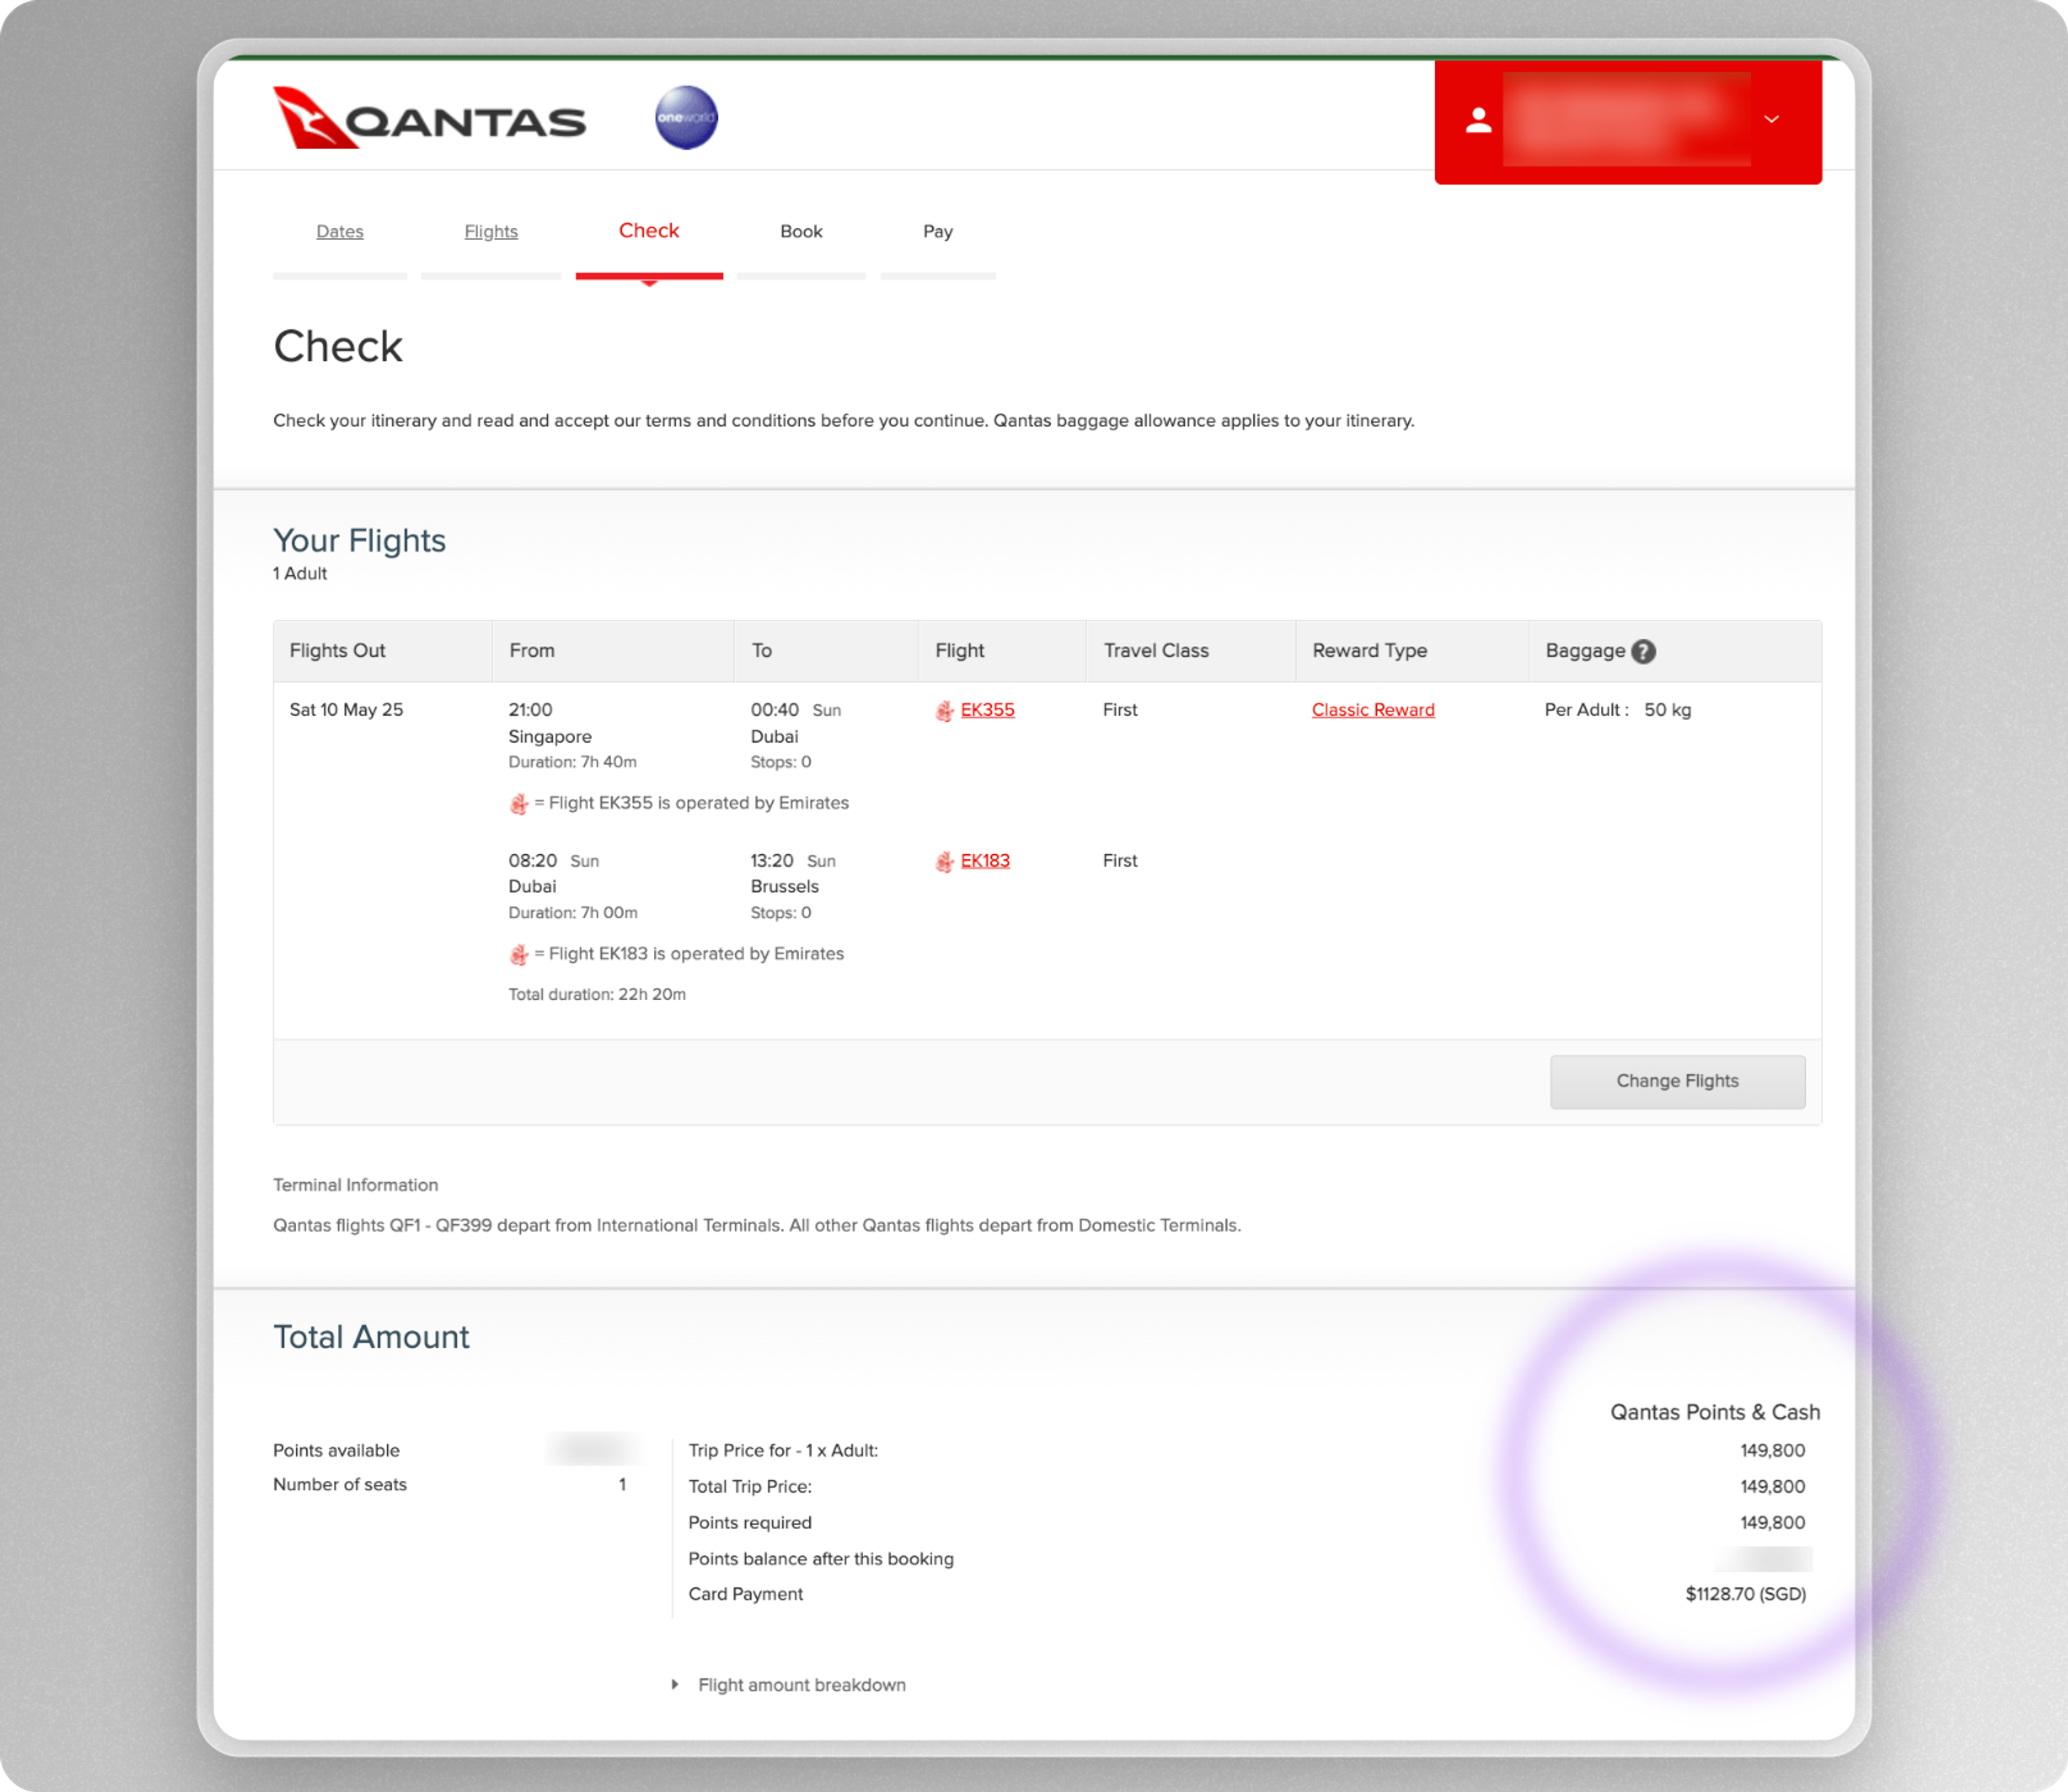Image resolution: width=2068 pixels, height=1792 pixels.
Task: Click the Emirates icon beside EK355 link
Action: pos(944,711)
